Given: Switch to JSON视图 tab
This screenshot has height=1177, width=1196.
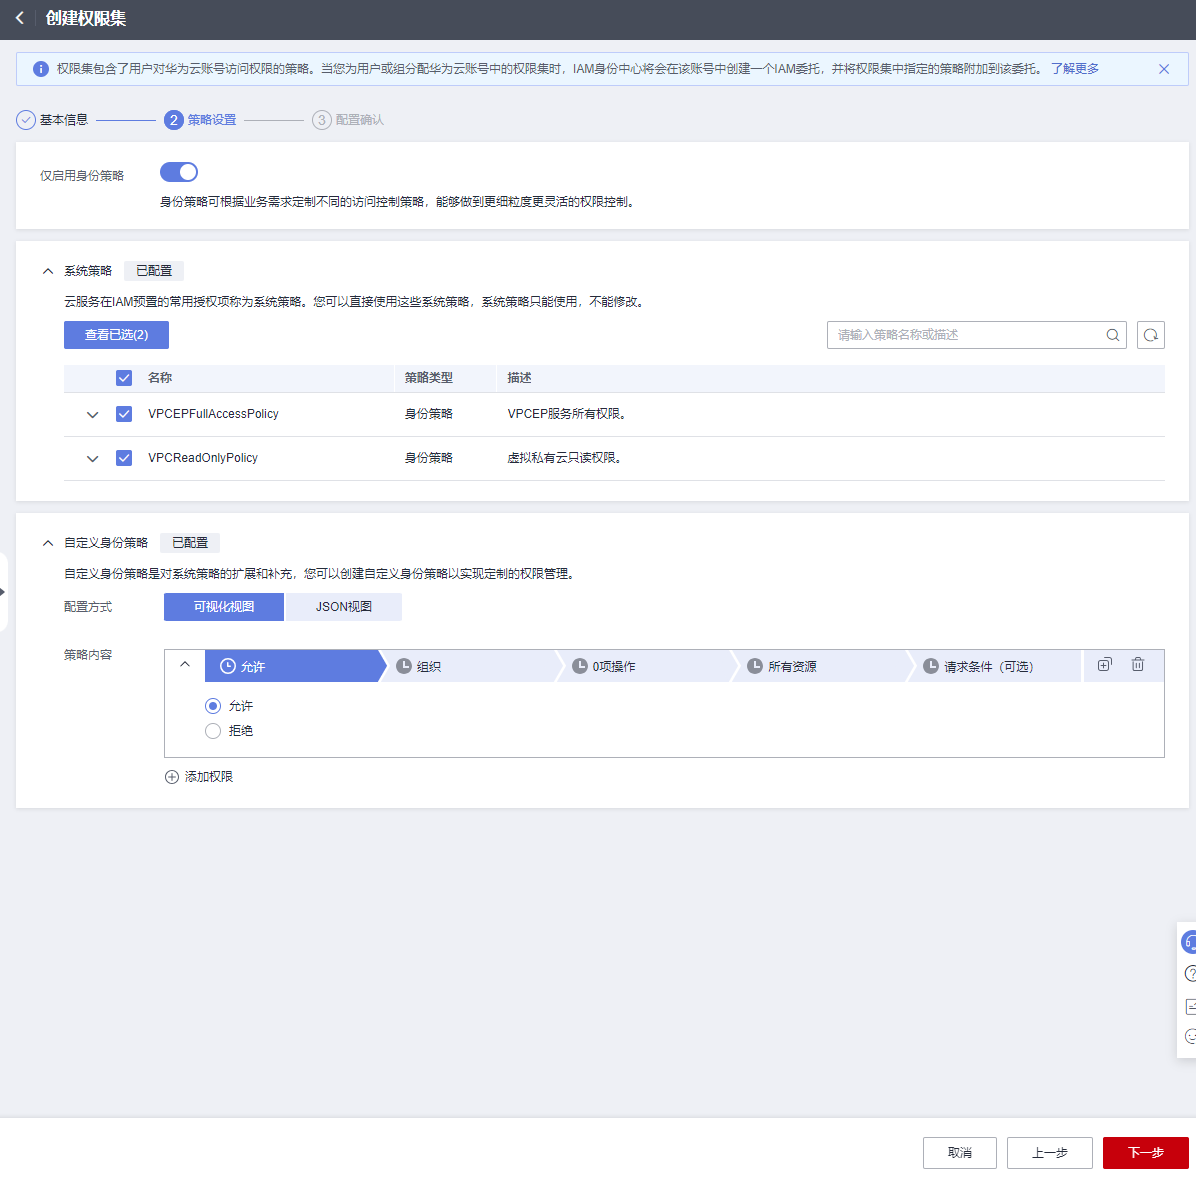Looking at the screenshot, I should [343, 607].
